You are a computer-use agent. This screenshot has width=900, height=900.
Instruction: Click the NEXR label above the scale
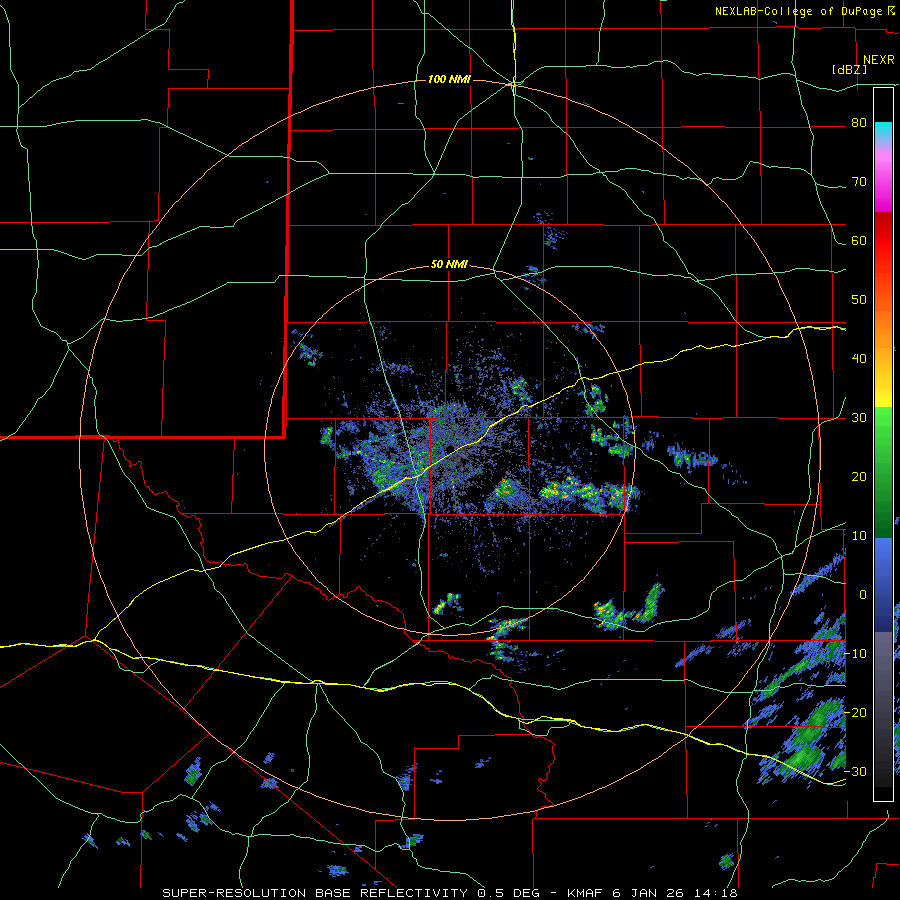pos(879,60)
